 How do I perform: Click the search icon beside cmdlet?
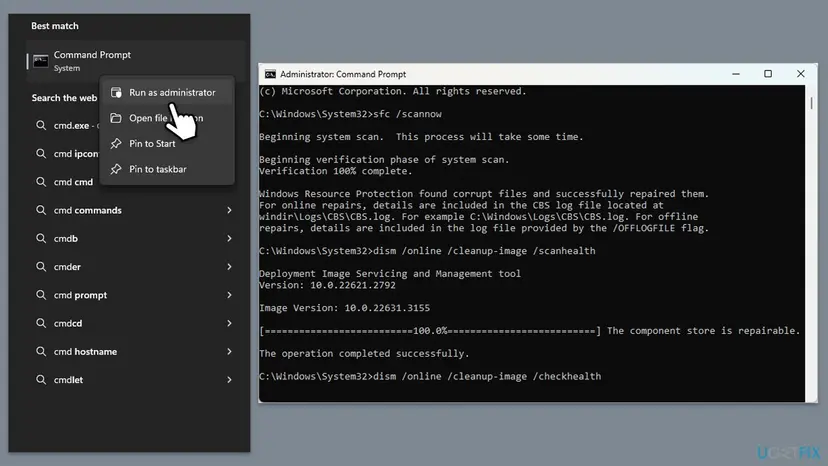(41, 379)
